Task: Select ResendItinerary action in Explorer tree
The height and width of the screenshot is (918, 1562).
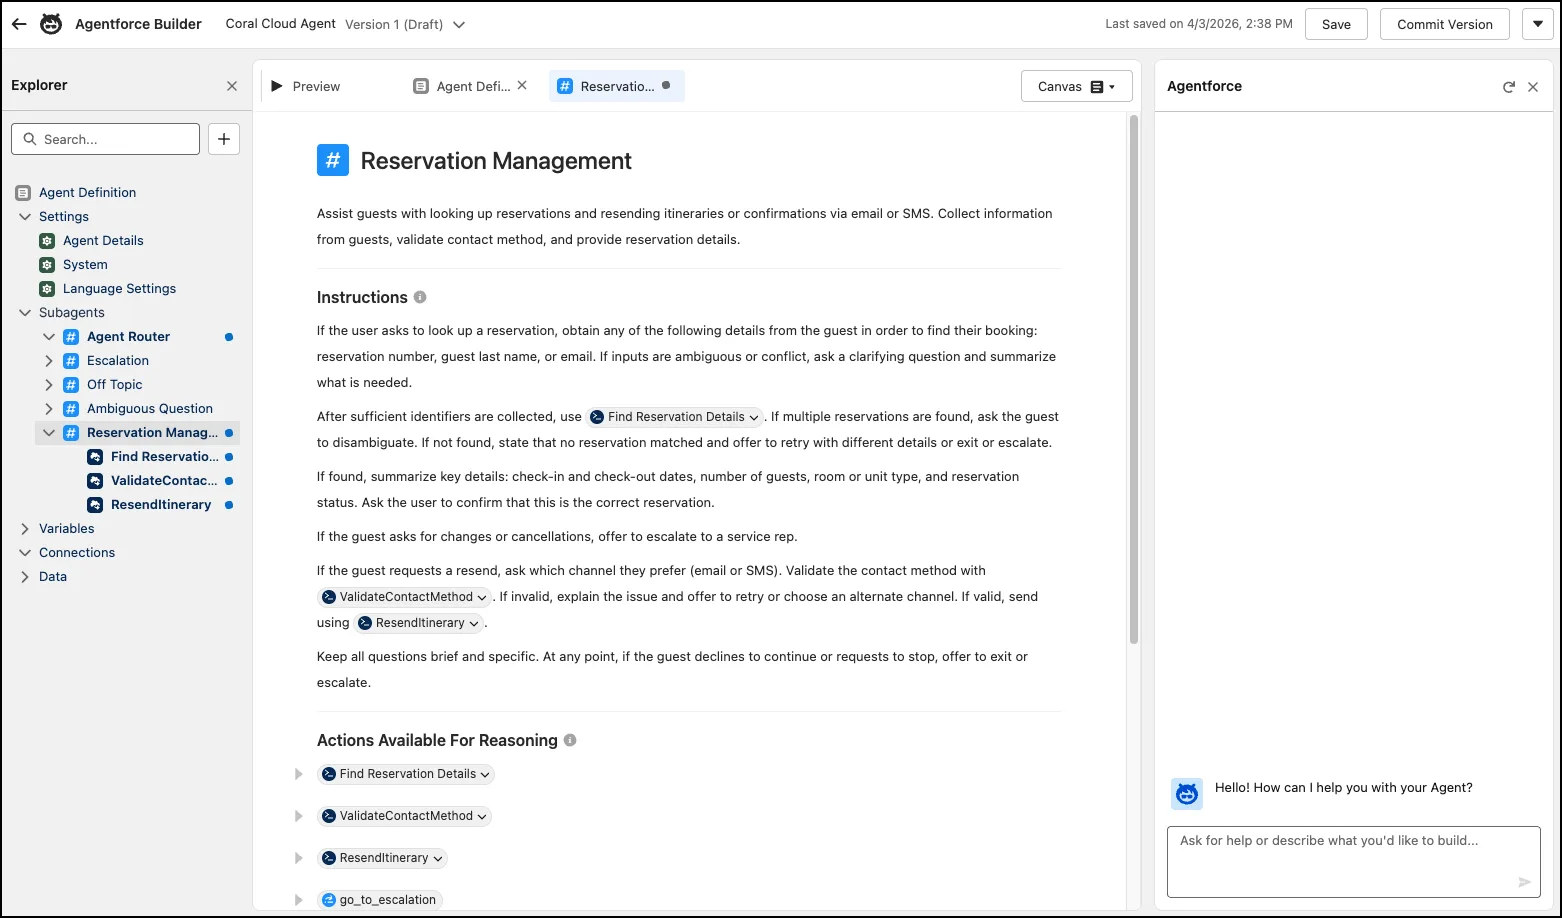Action: pos(160,504)
